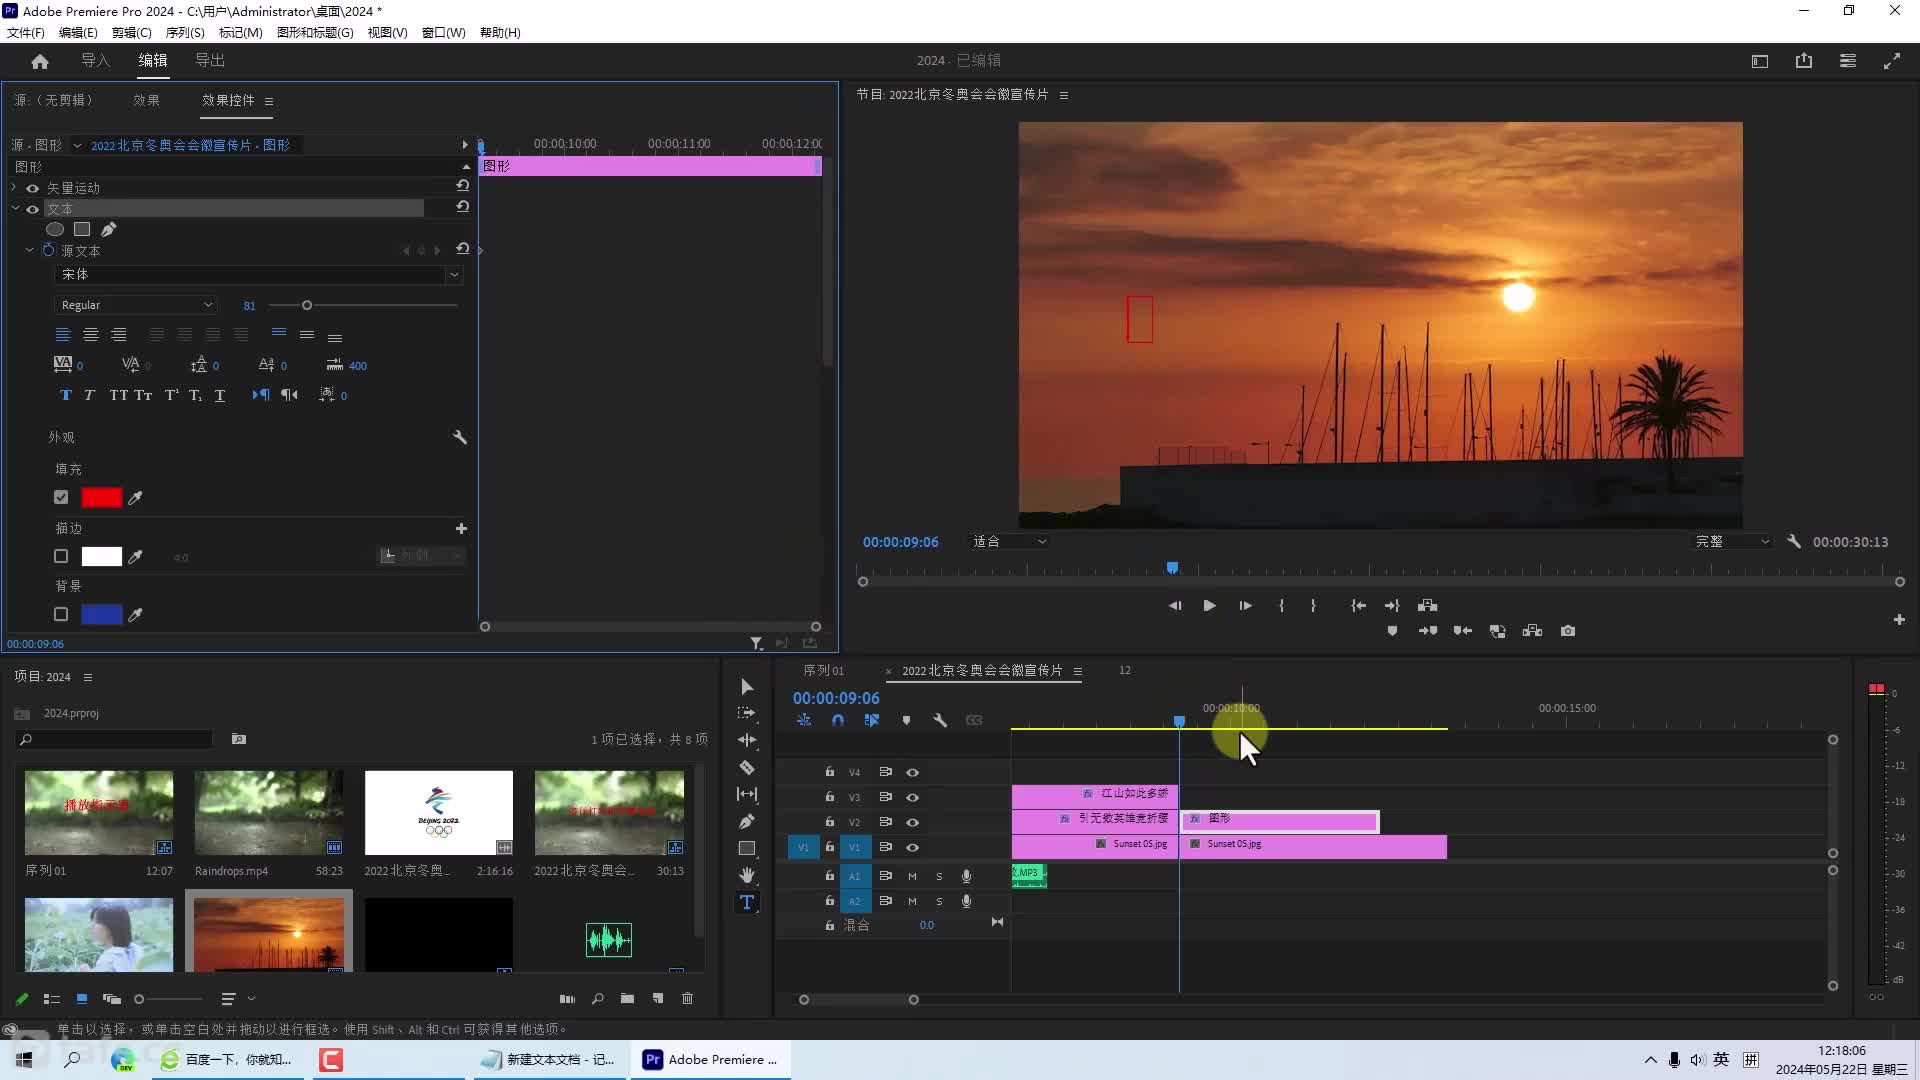Toggle Snap in Timeline magnet icon
The width and height of the screenshot is (1920, 1080).
point(838,720)
